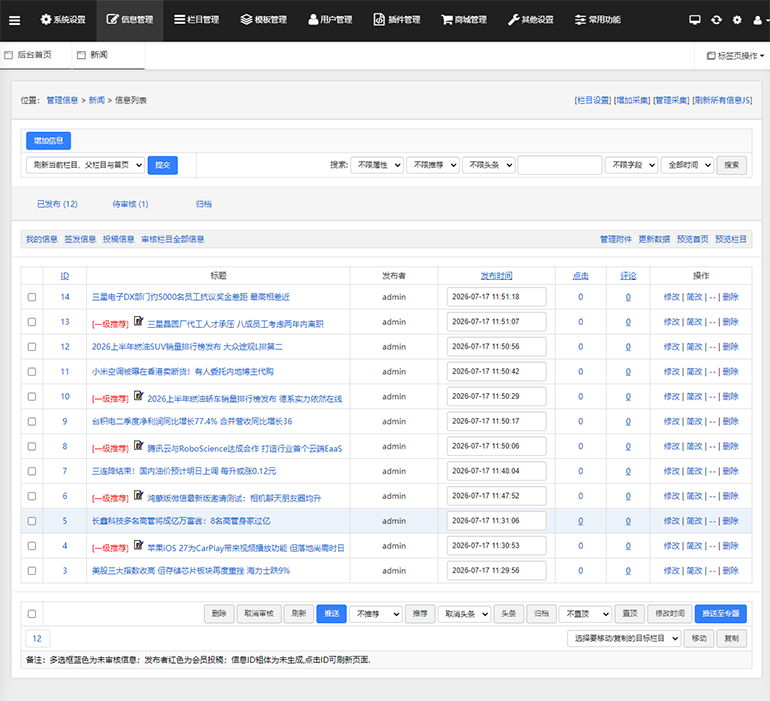
Task: Click in the search keyword input field
Action: click(x=560, y=165)
